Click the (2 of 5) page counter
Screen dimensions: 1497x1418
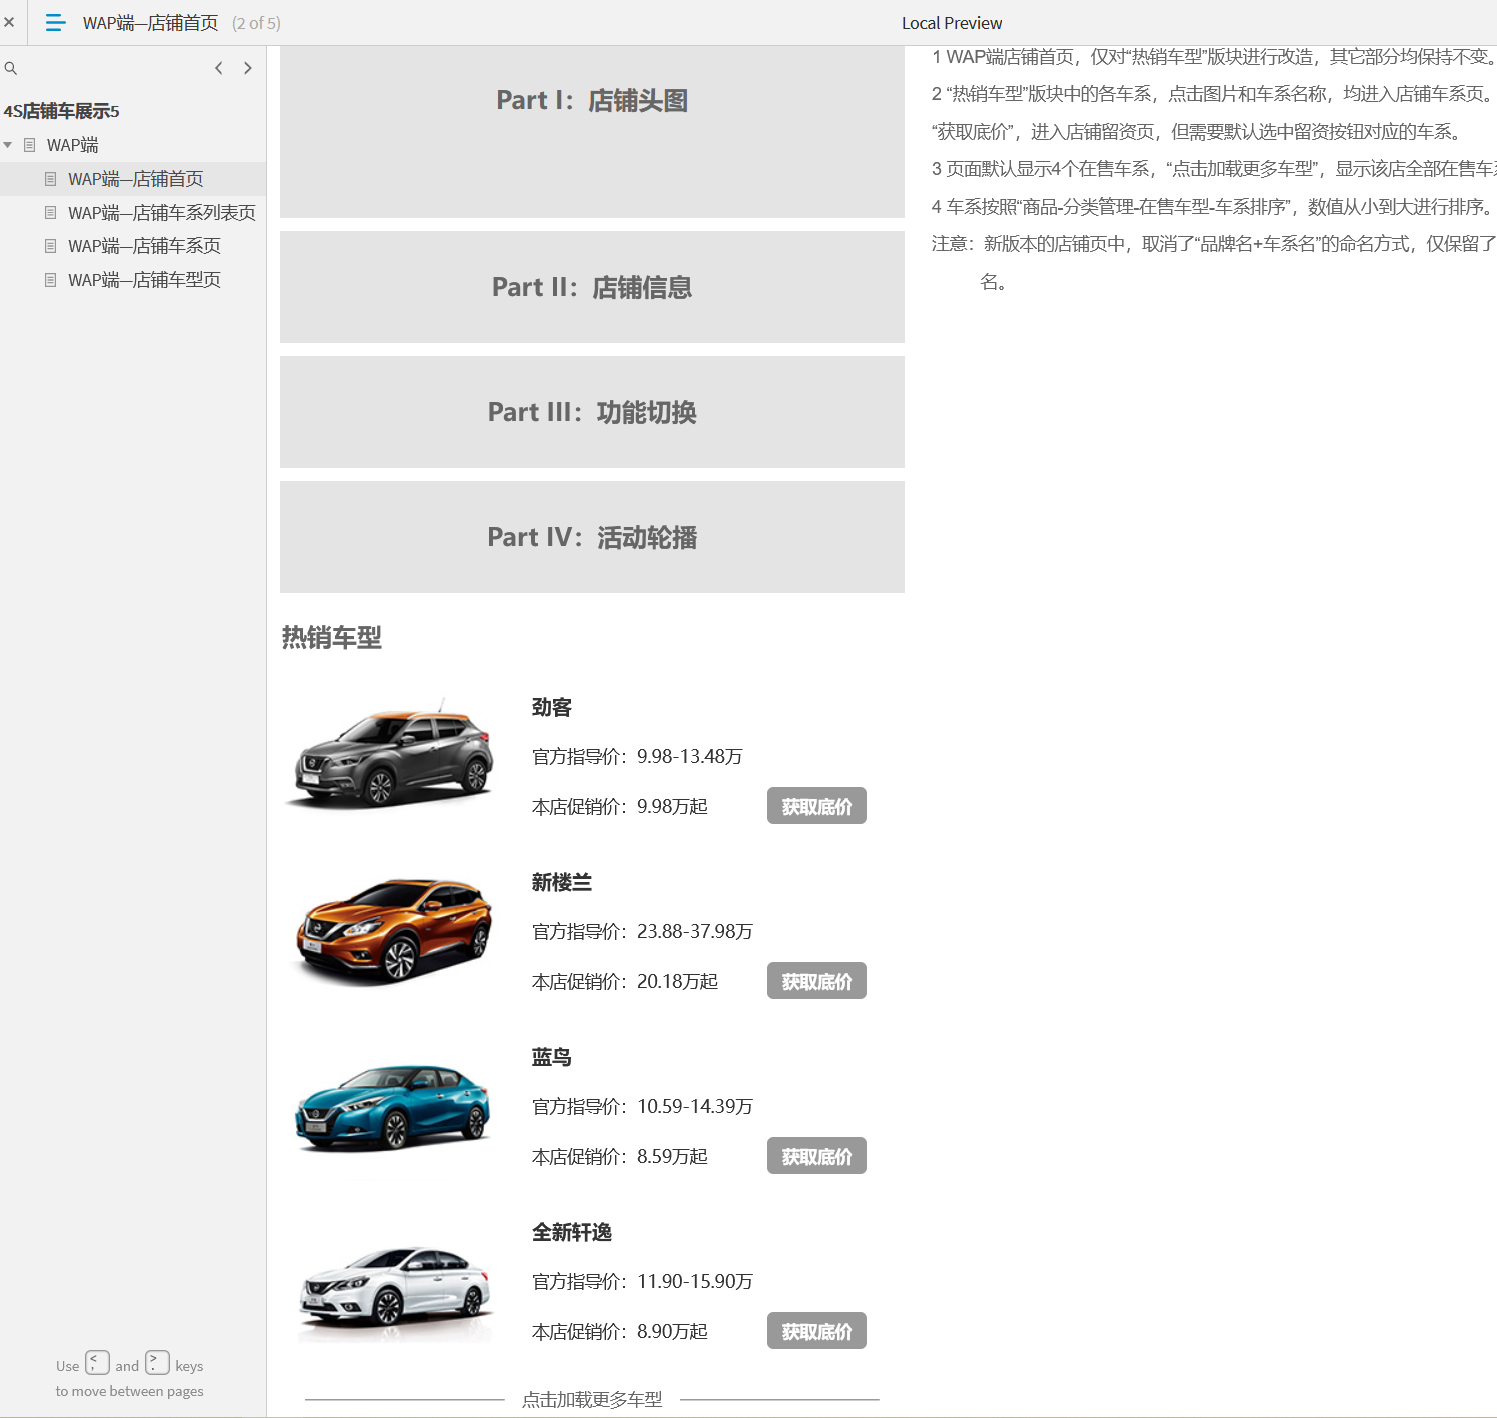[x=256, y=23]
